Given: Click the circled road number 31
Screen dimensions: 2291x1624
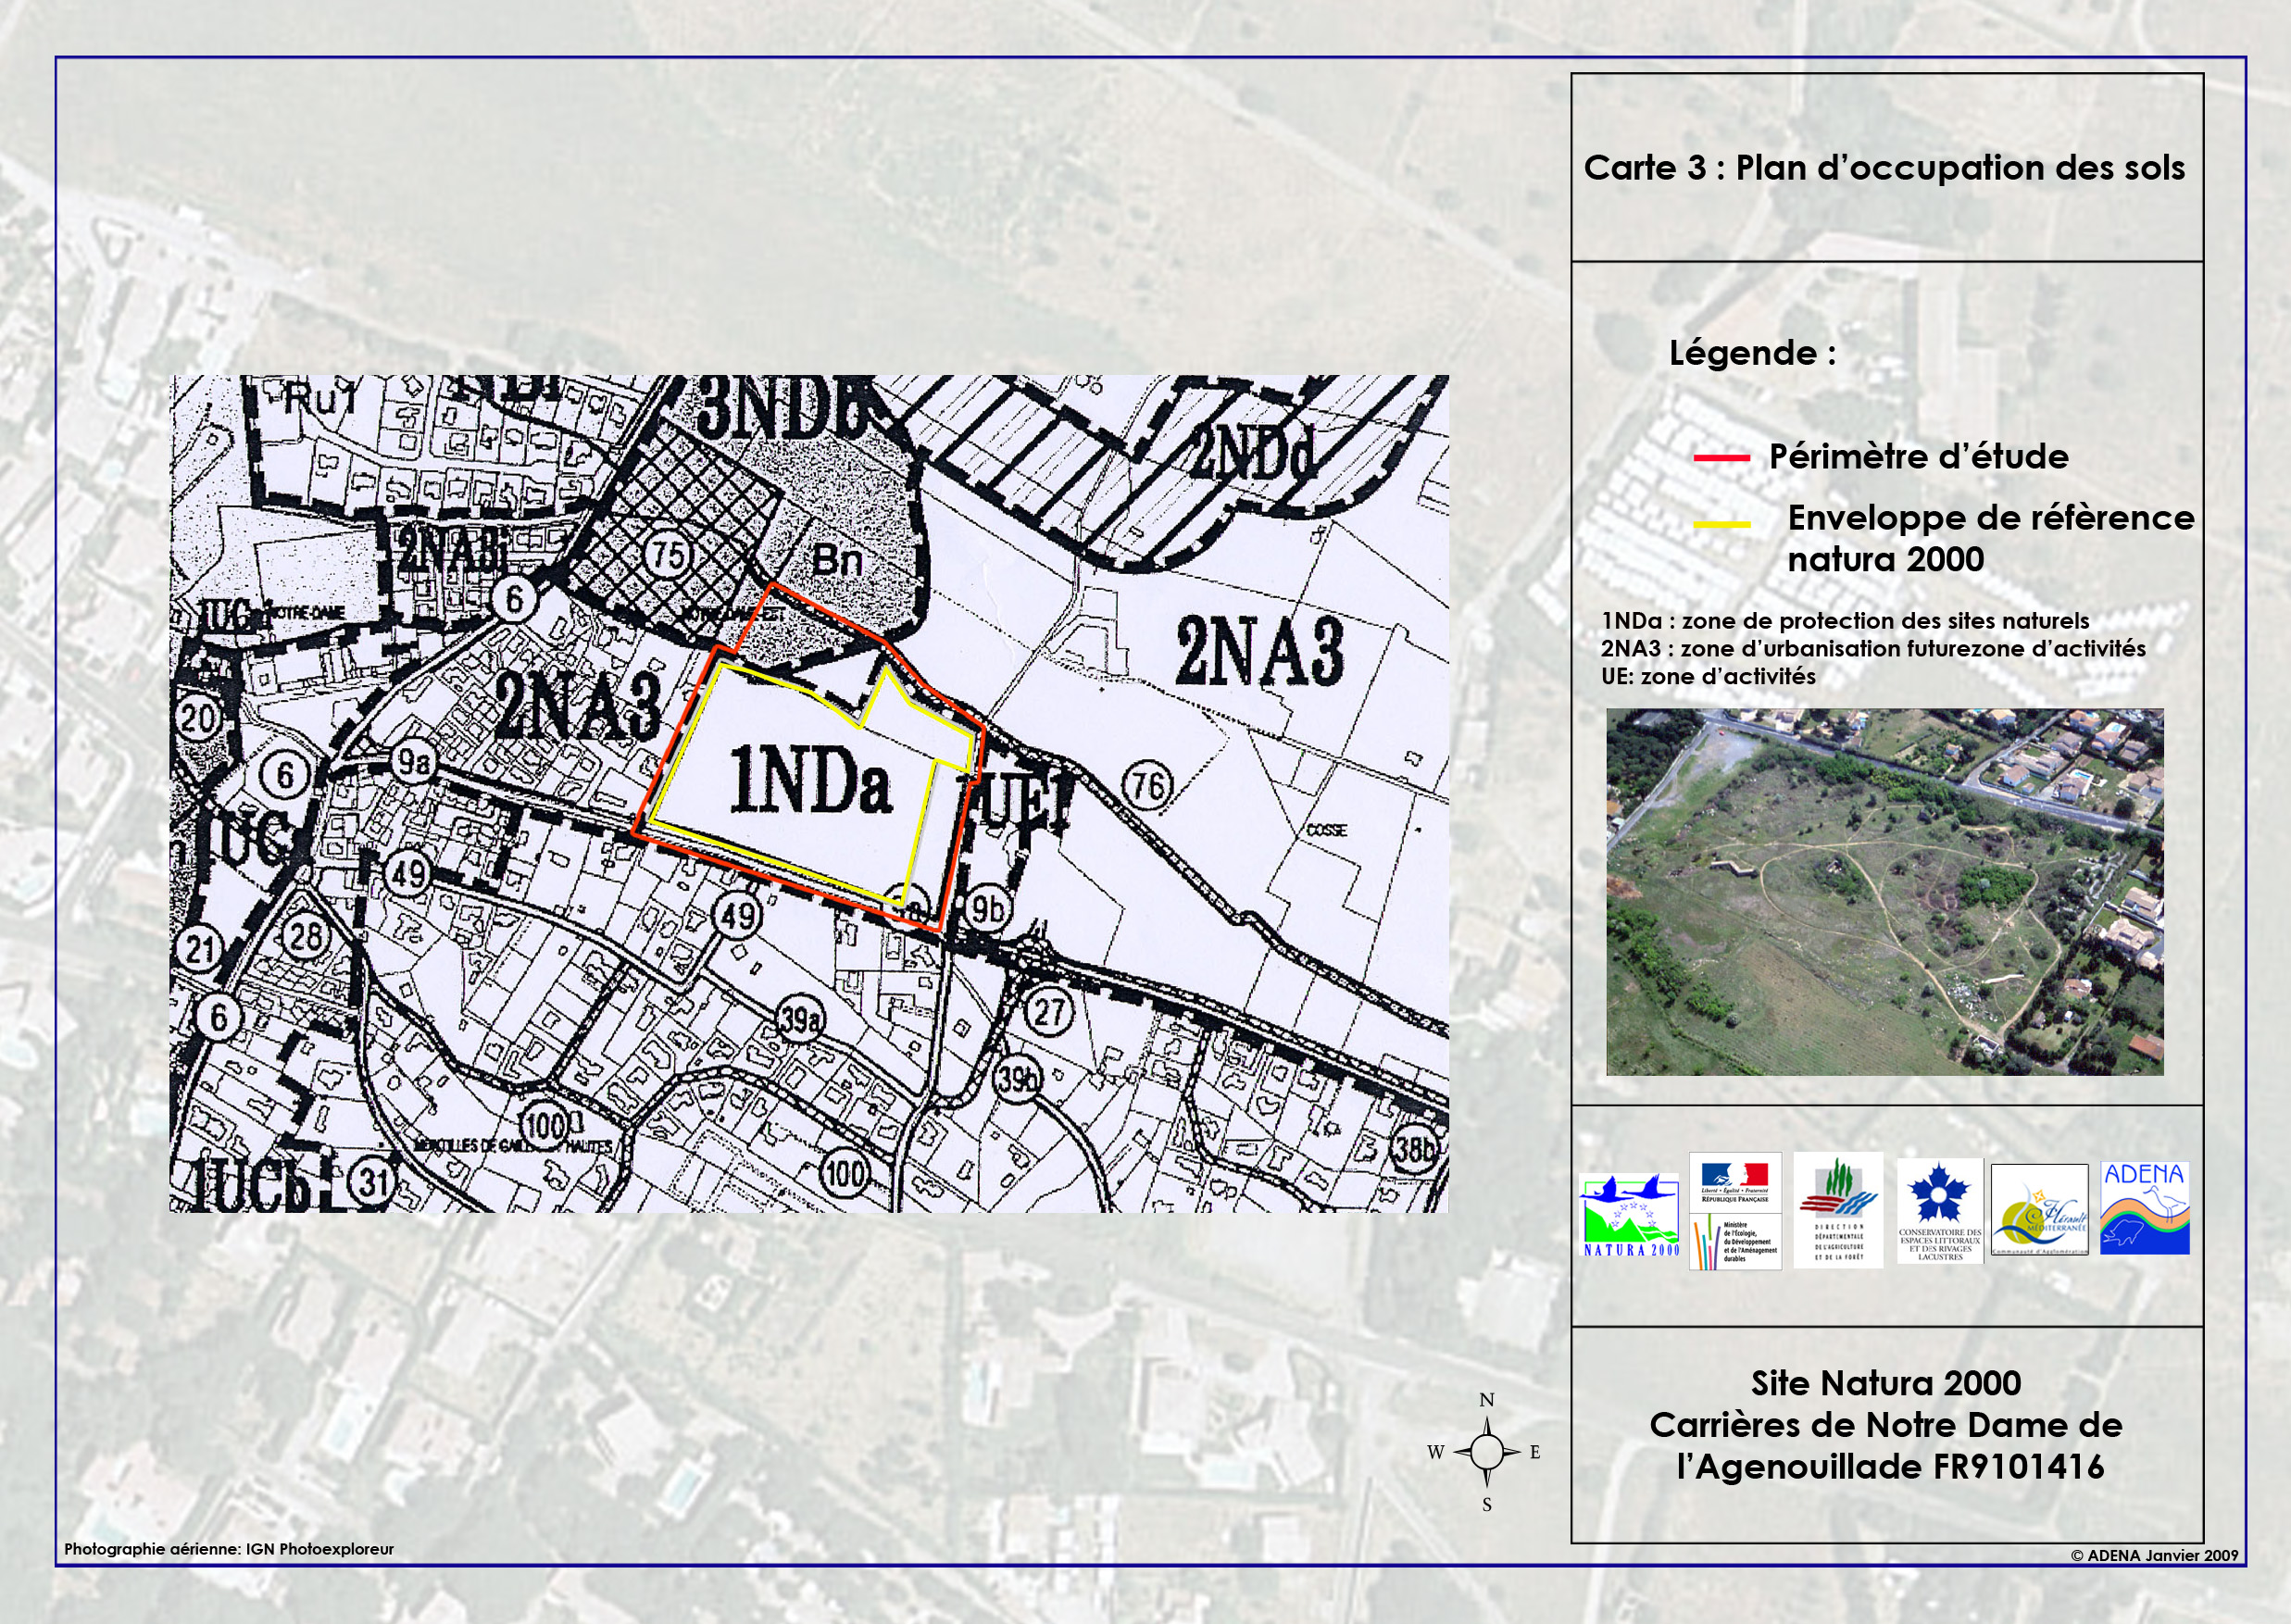Looking at the screenshot, I should pyautogui.click(x=373, y=1182).
